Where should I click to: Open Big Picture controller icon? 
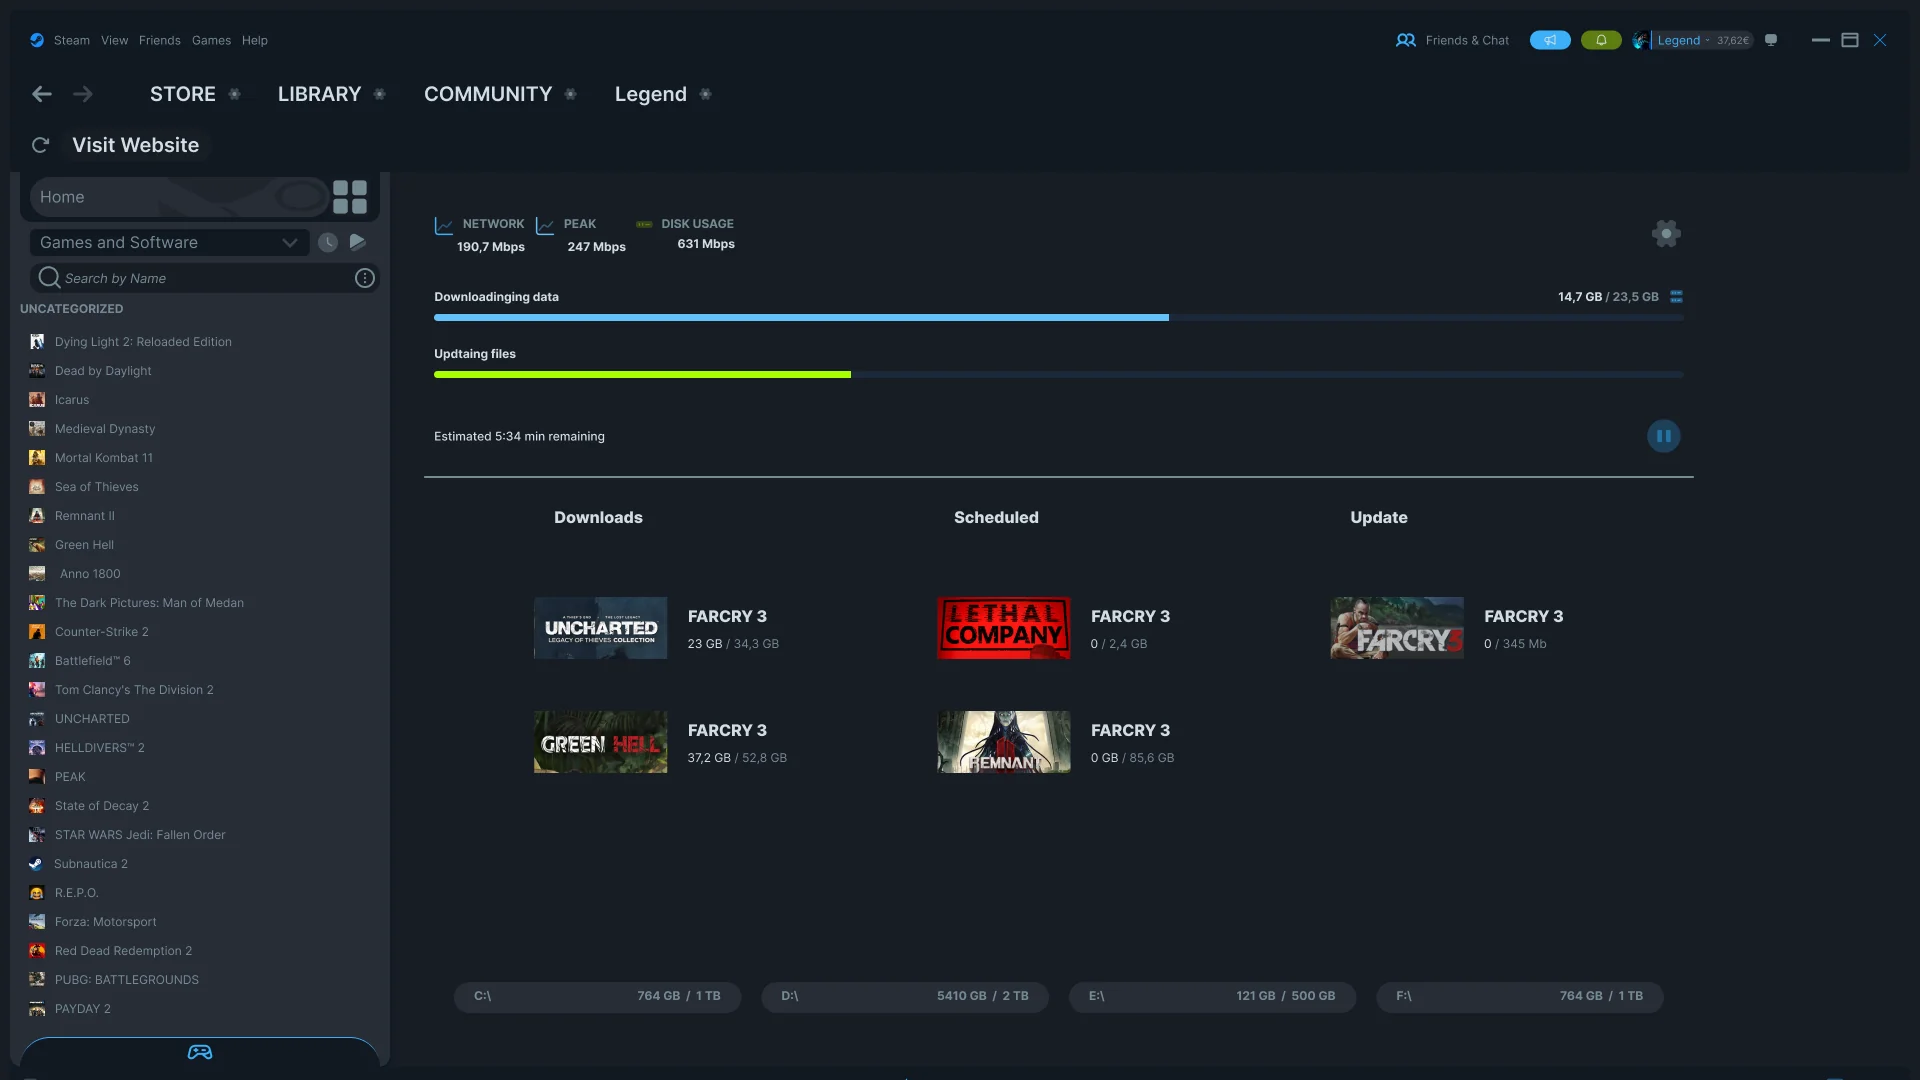(x=200, y=1052)
